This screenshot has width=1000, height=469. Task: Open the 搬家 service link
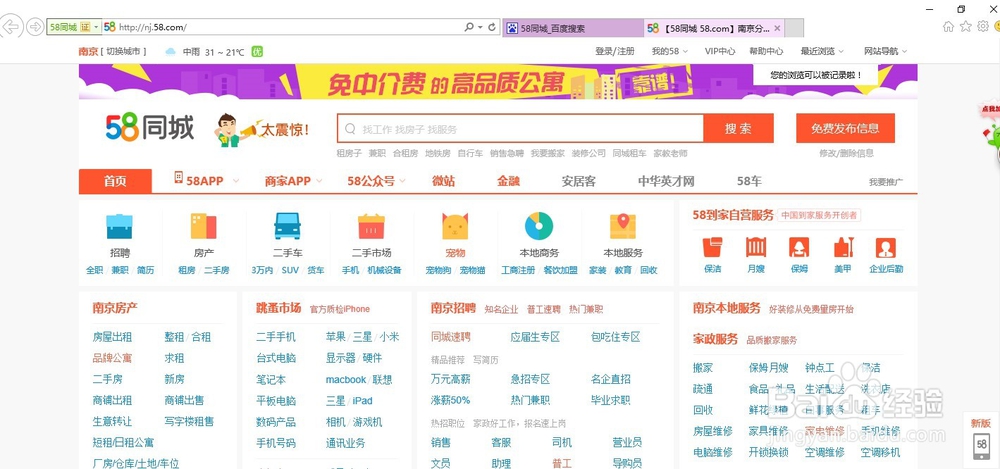tap(703, 368)
